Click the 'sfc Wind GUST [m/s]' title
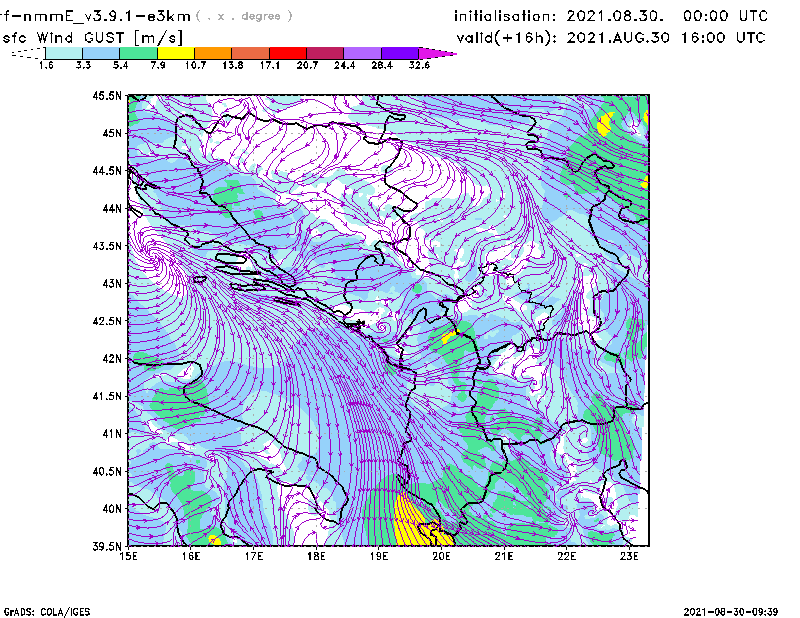Image resolution: width=800 pixels, height=618 pixels. [x=92, y=38]
